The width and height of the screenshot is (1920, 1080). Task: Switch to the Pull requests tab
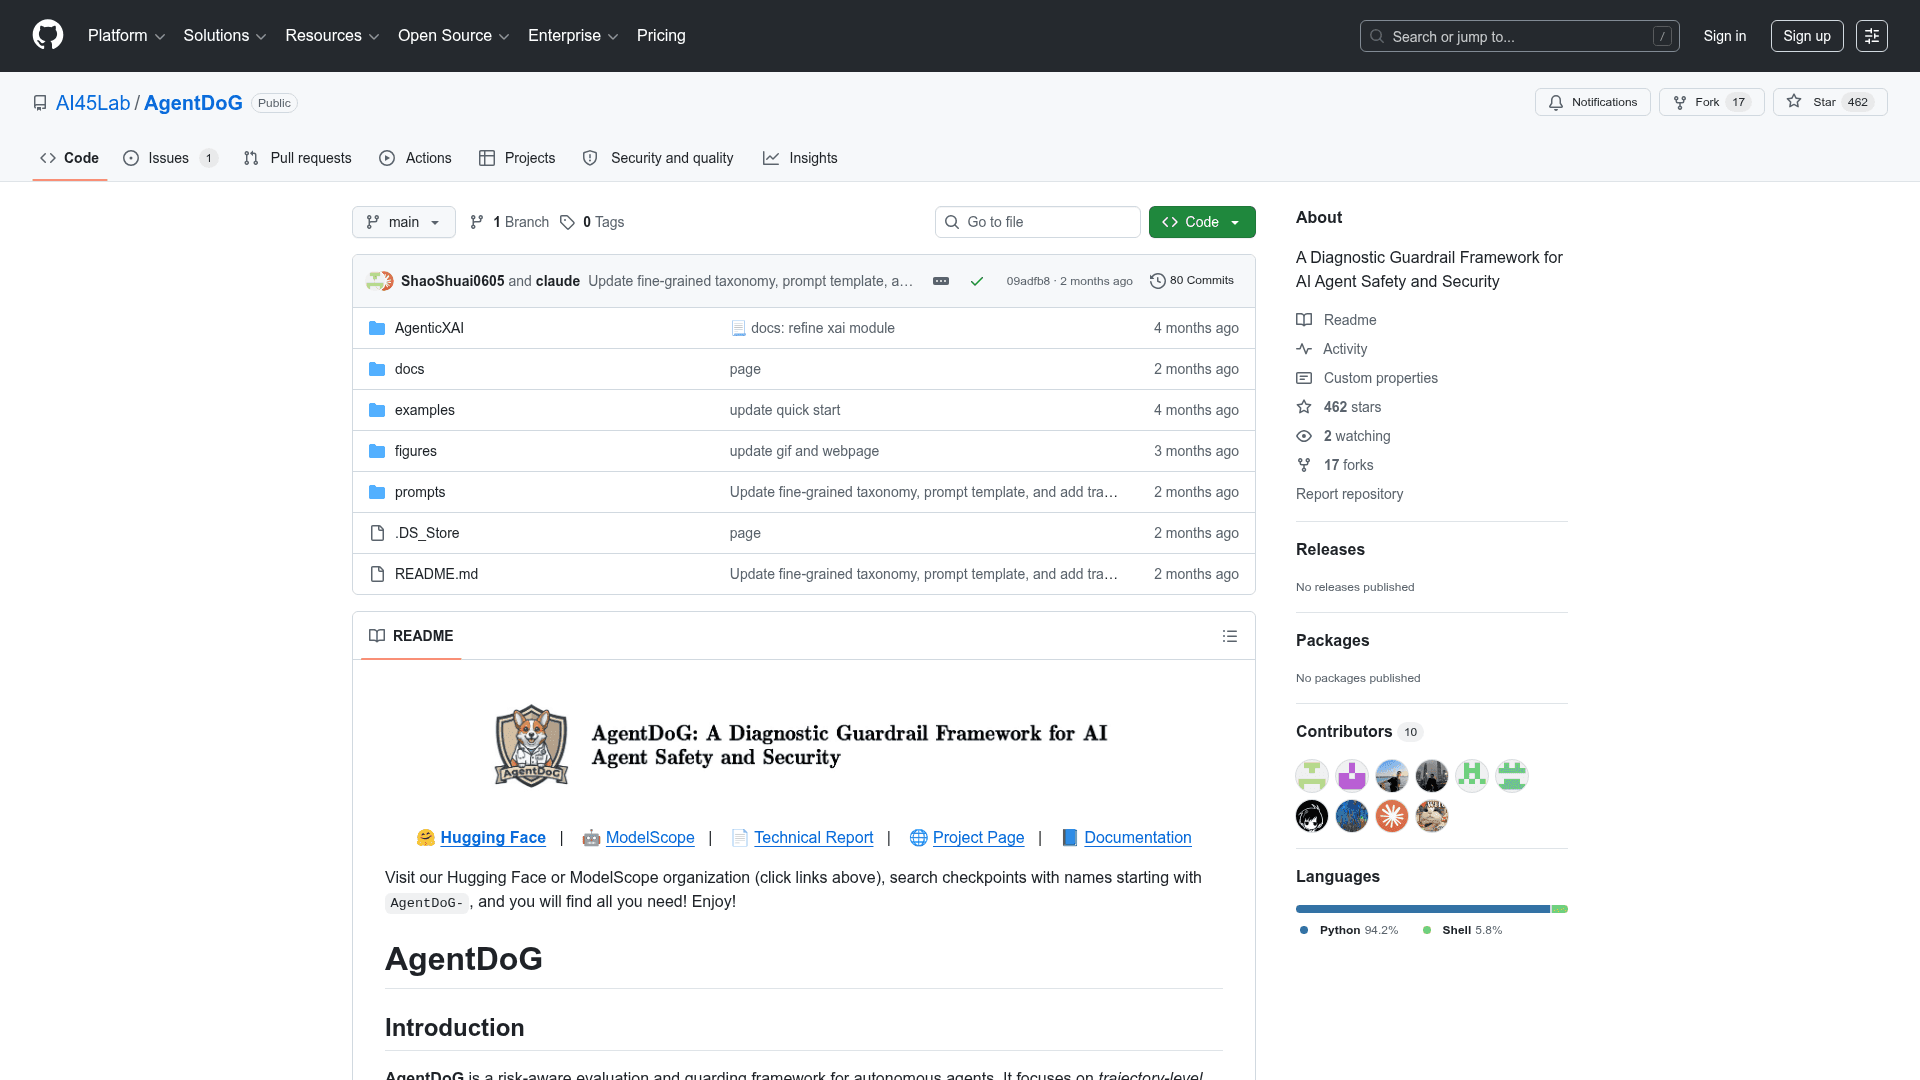click(297, 158)
